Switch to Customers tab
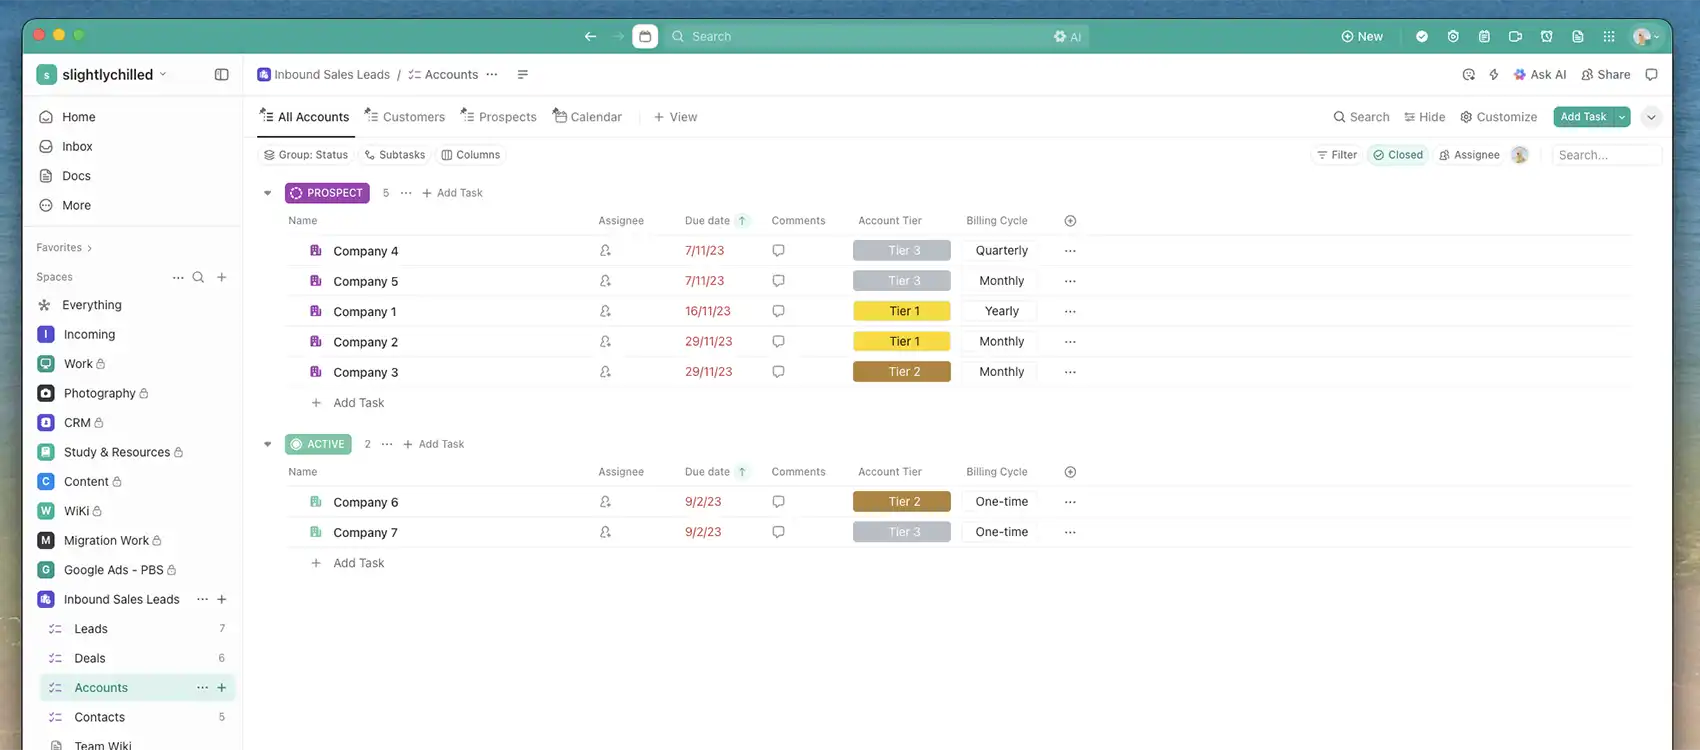The image size is (1700, 750). pos(405,117)
